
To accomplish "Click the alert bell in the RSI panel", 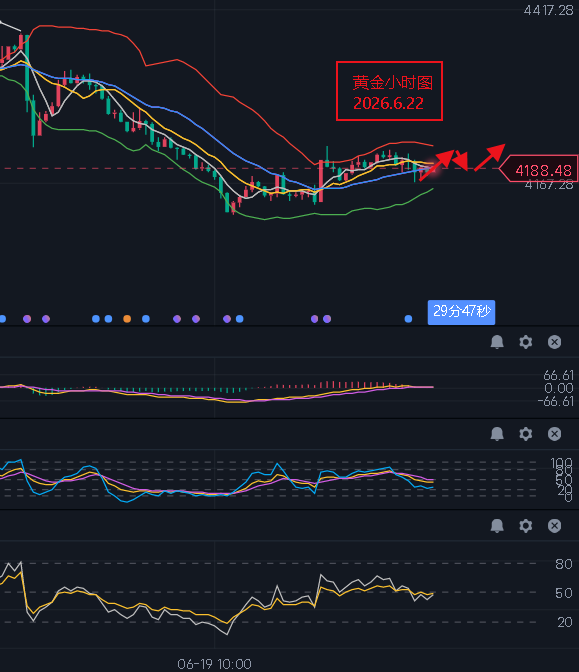I will [497, 525].
